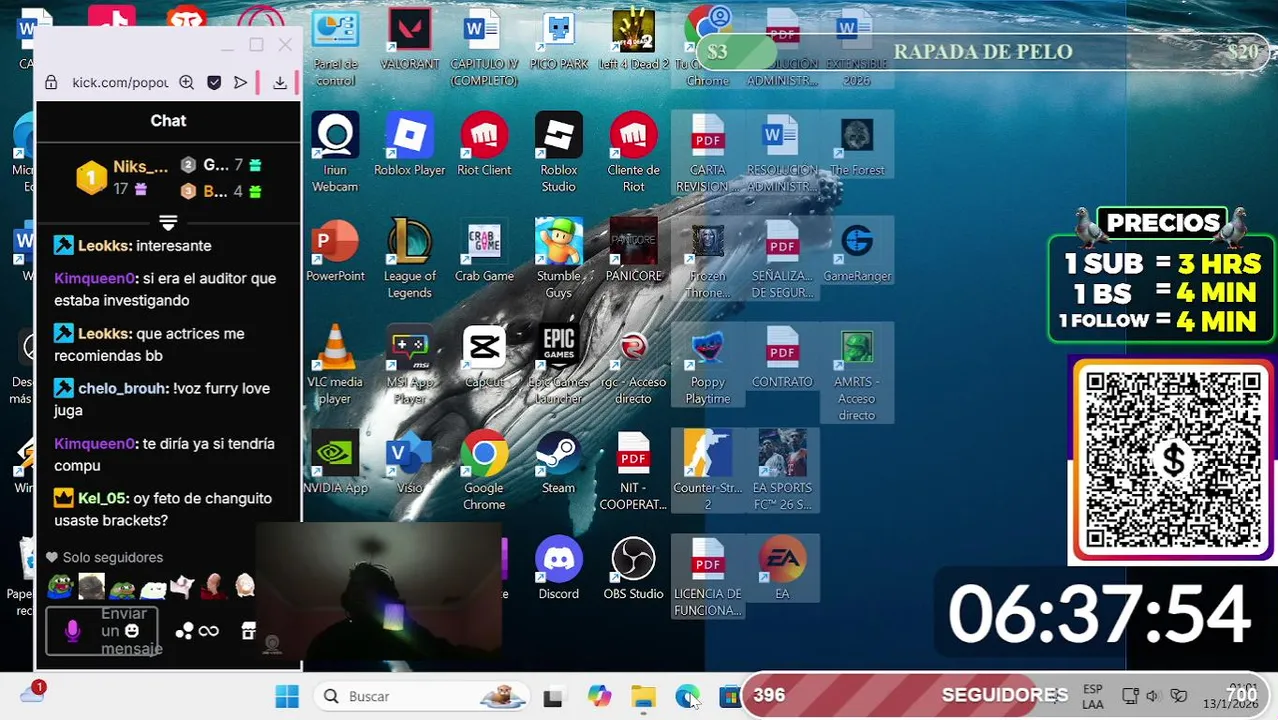This screenshot has height=720, width=1278.
Task: Open the CARTA REVISION PDF file
Action: (708, 153)
